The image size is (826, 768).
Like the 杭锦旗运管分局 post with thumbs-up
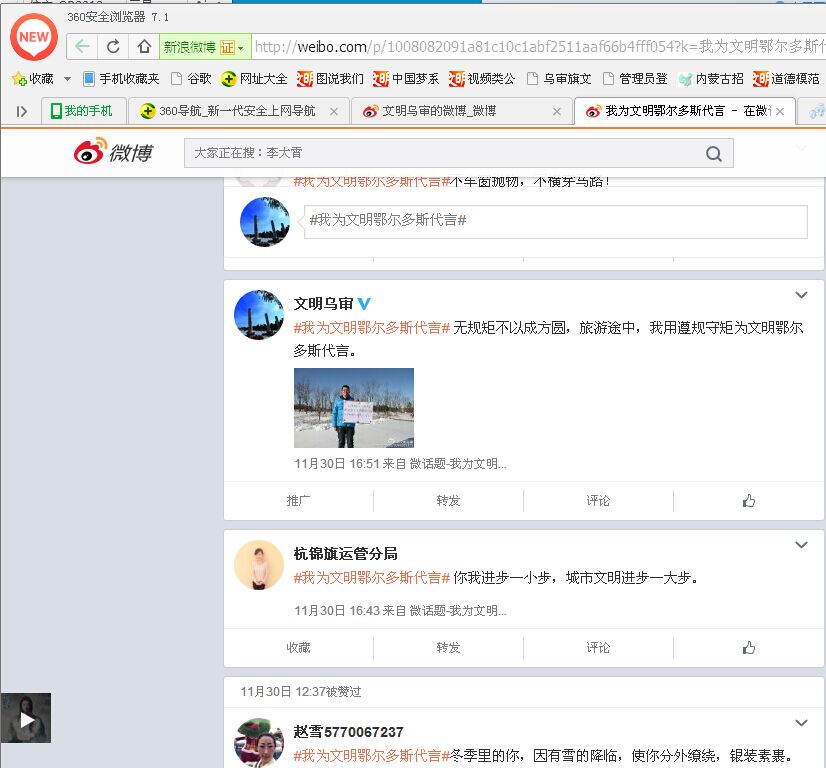749,647
